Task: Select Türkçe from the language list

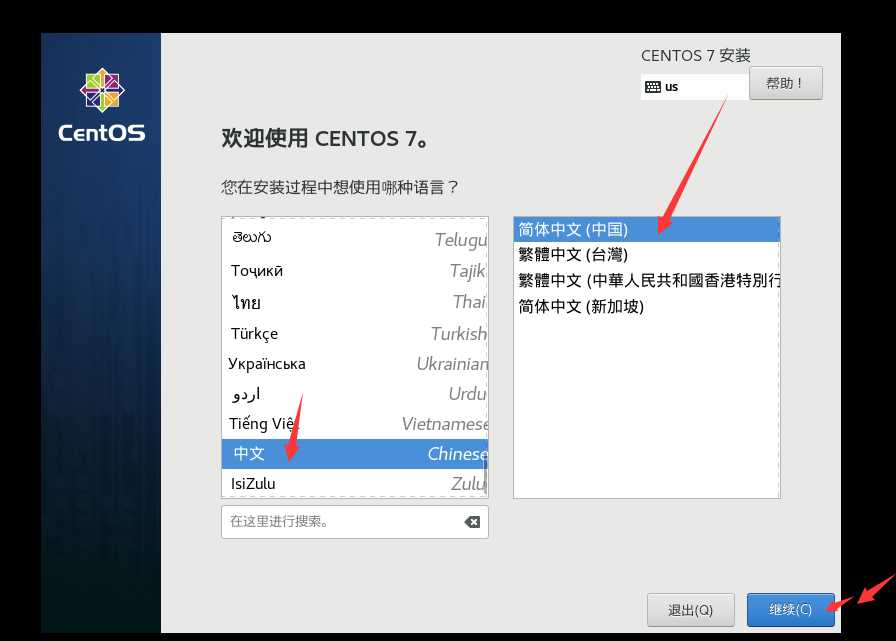Action: (300, 333)
